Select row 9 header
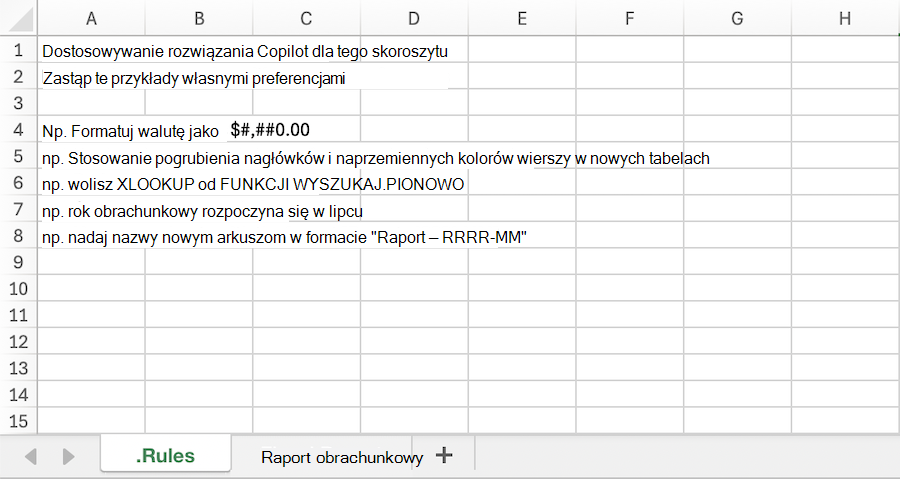900x479 pixels. (18, 262)
